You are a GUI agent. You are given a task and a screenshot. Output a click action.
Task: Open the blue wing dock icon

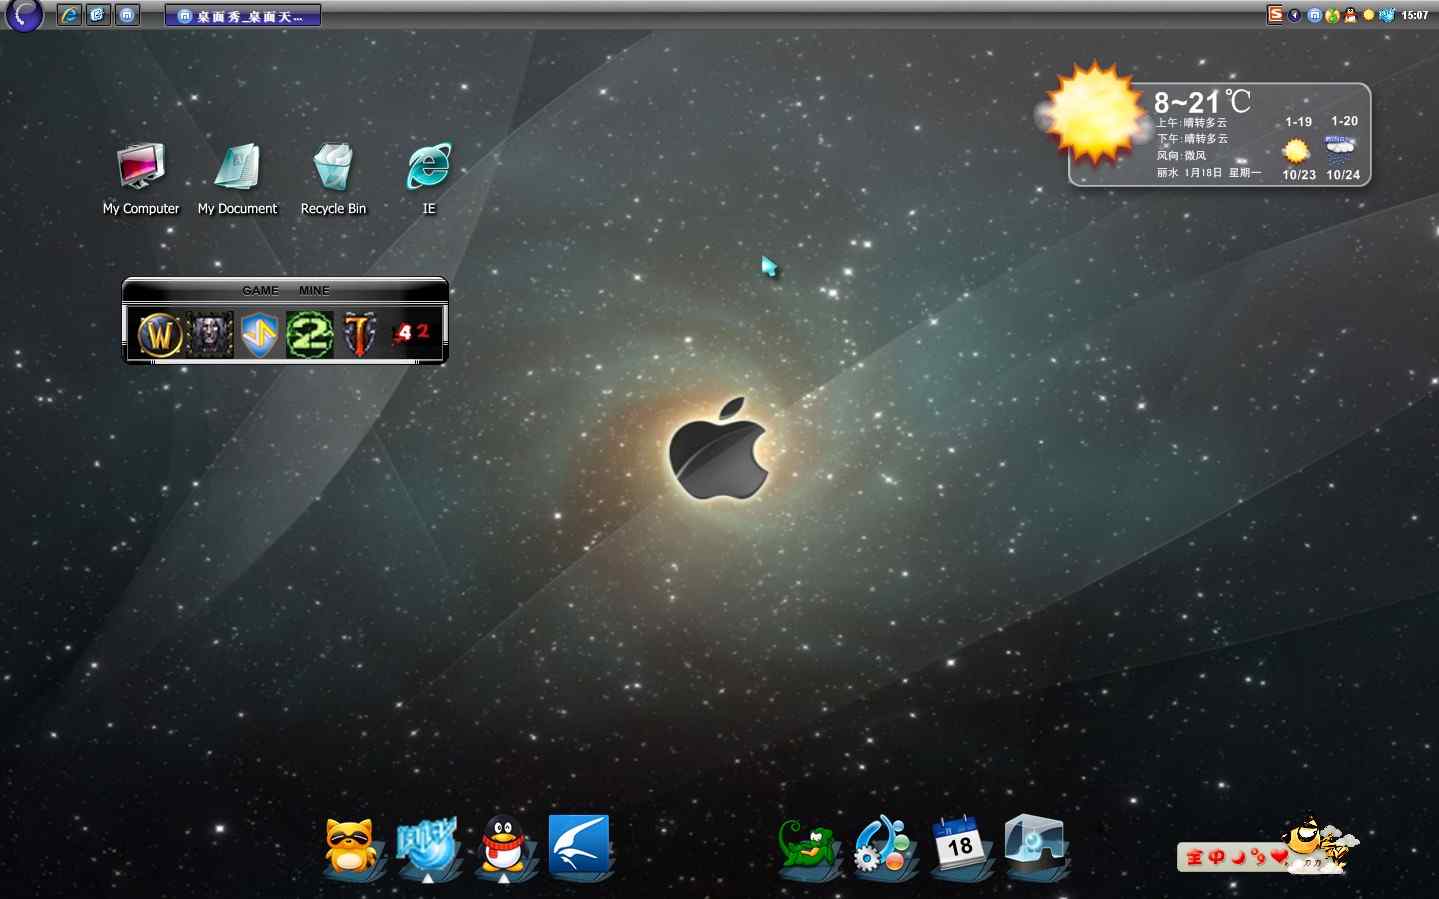pos(579,846)
